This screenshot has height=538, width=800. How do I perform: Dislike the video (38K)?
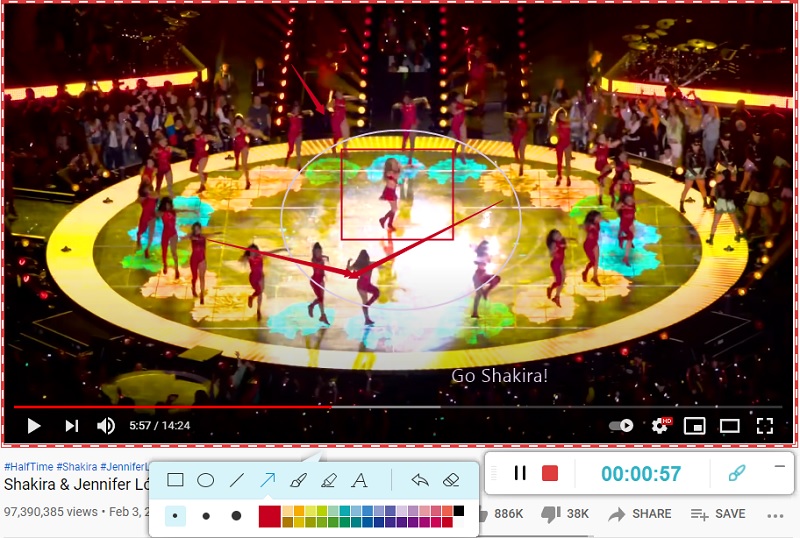pos(564,514)
